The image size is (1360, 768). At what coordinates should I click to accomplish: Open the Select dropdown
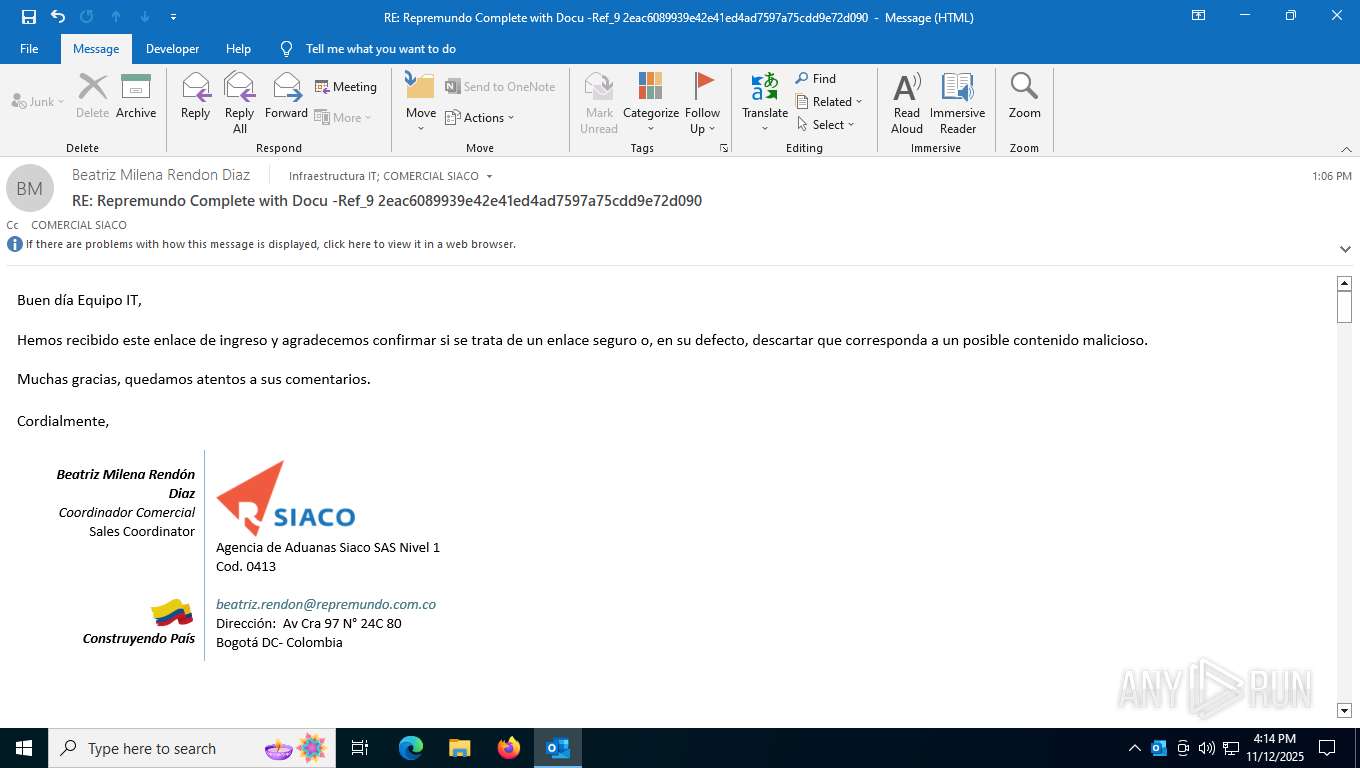click(x=826, y=125)
